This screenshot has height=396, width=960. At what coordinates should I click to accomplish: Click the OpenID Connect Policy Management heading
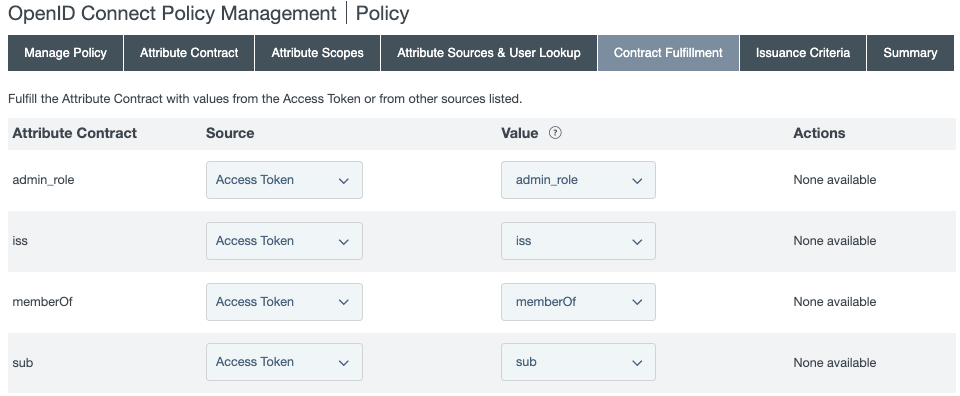click(172, 13)
